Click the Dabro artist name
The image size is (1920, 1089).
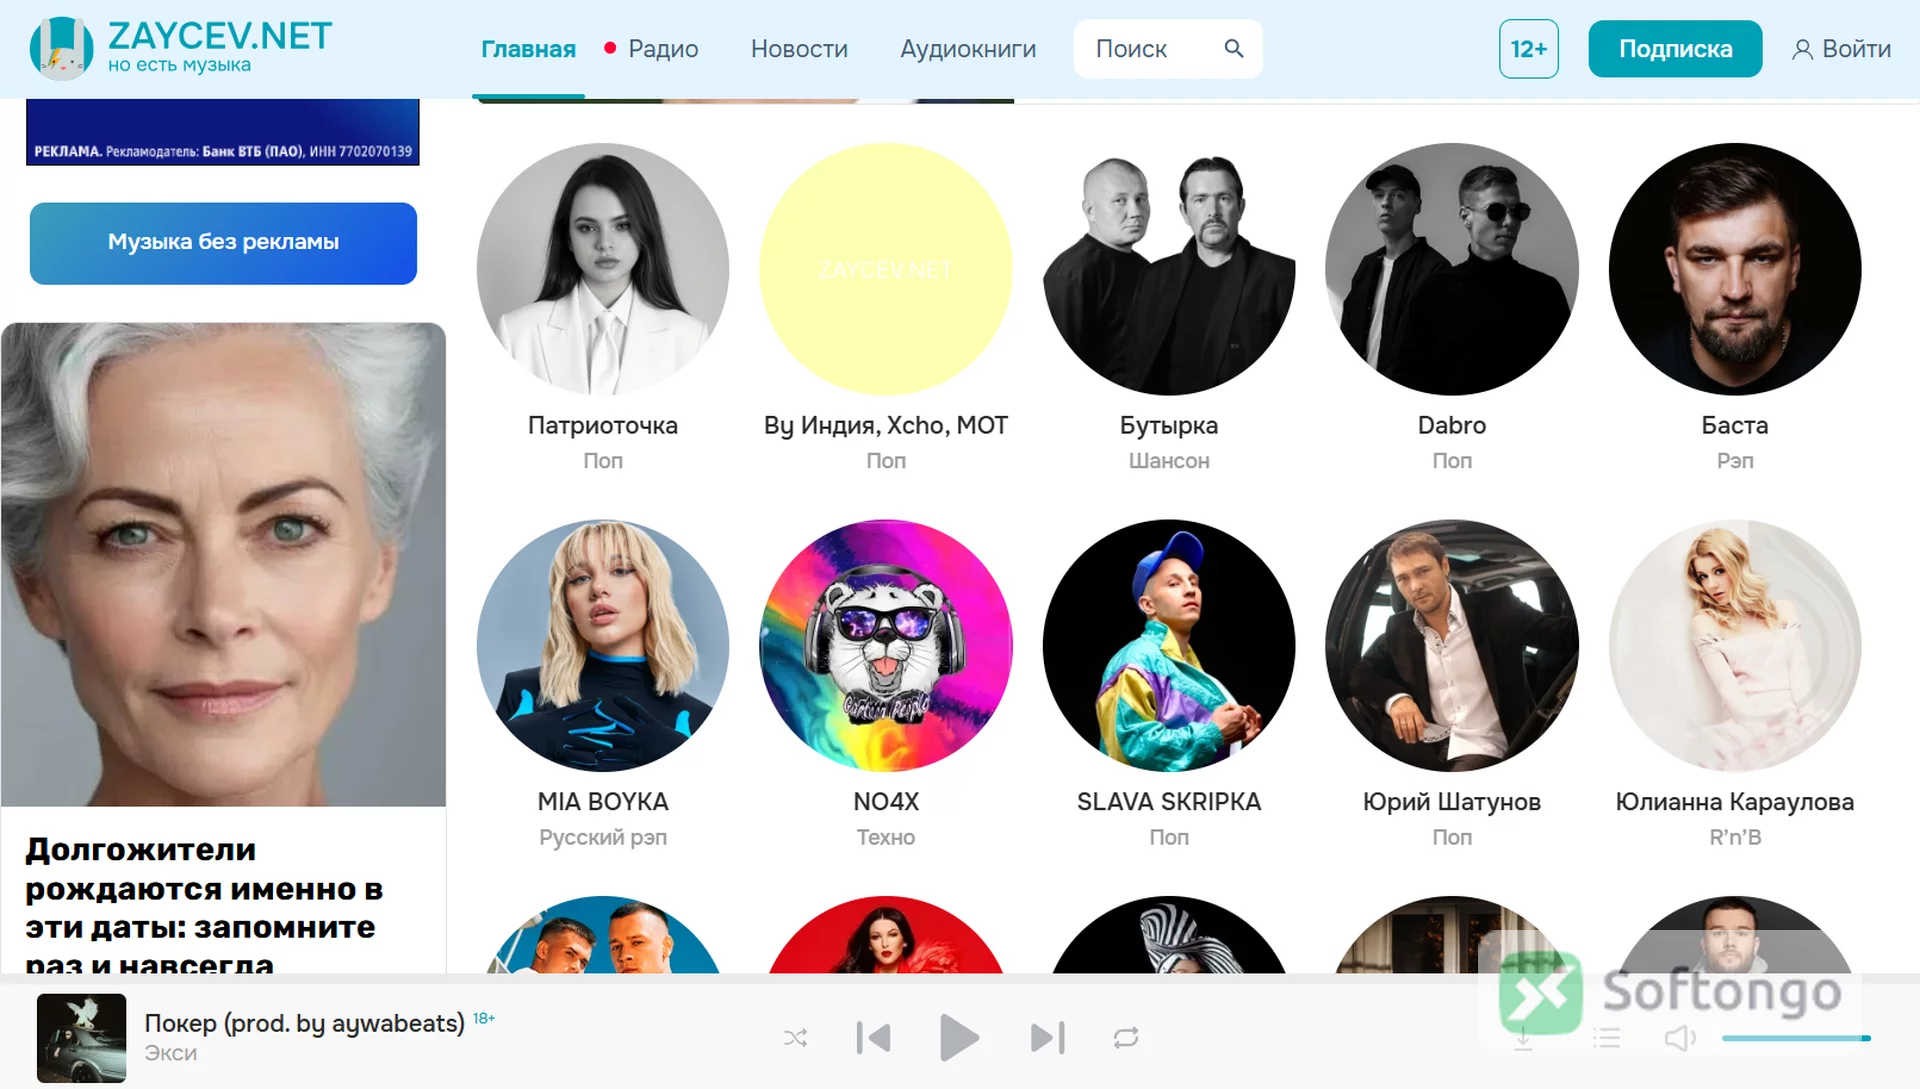coord(1452,425)
